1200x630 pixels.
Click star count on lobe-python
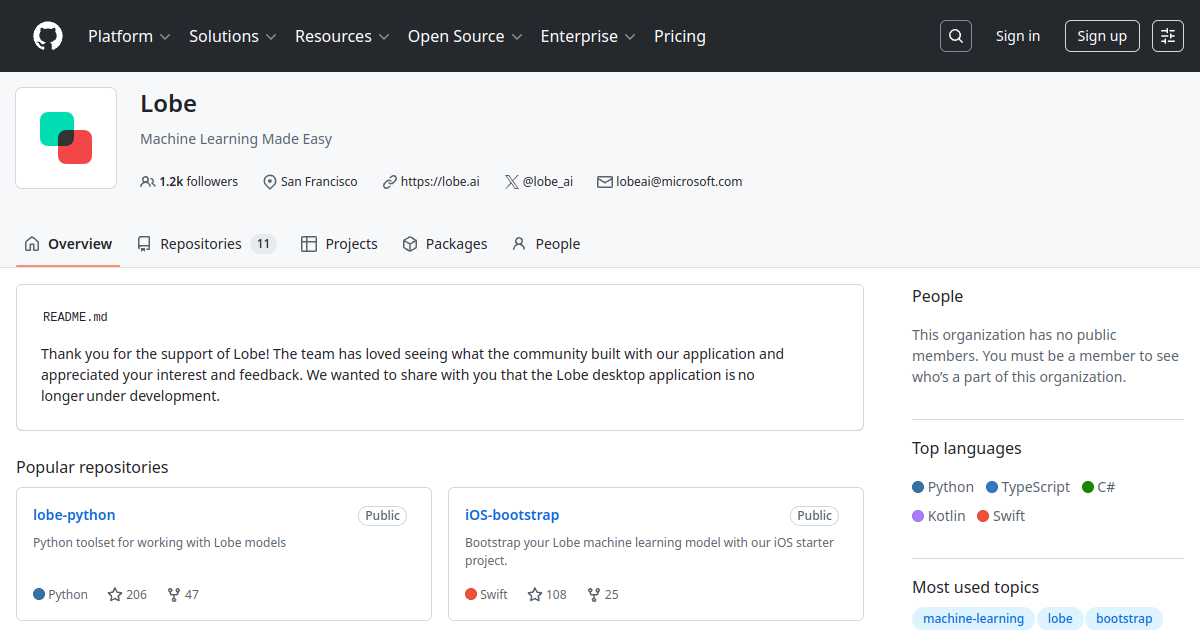coord(127,594)
